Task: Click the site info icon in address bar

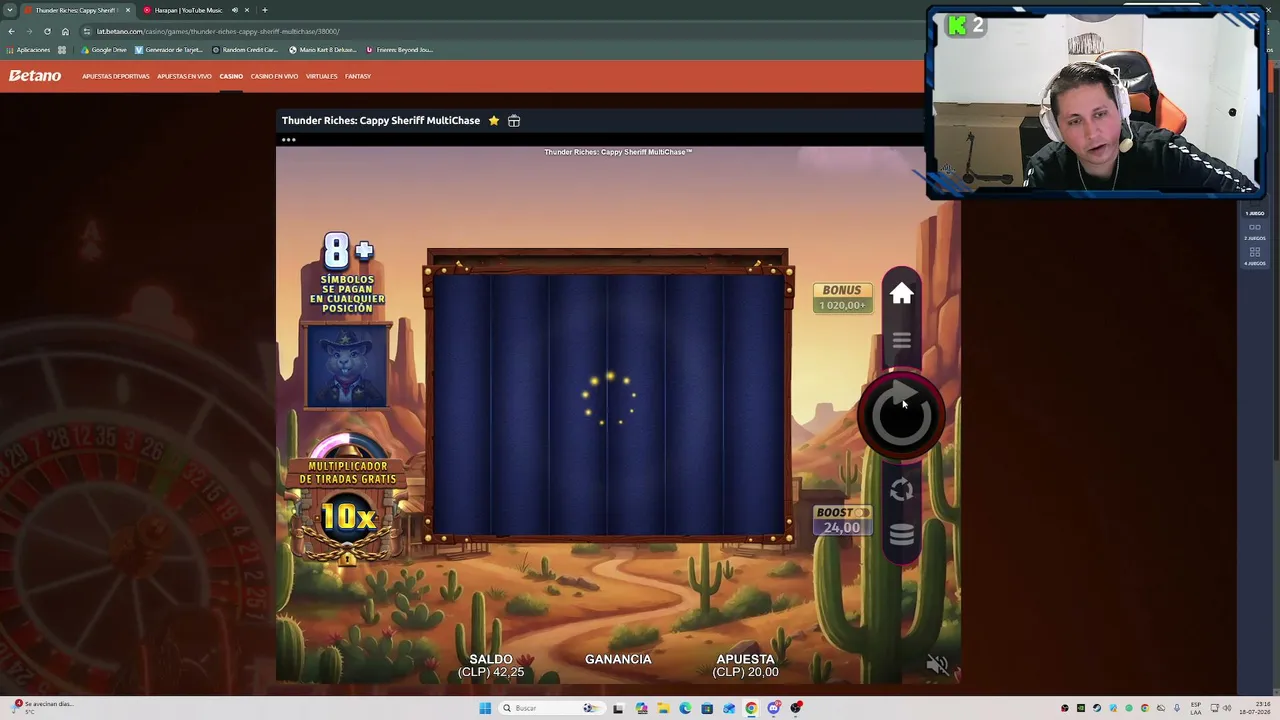Action: [x=87, y=31]
